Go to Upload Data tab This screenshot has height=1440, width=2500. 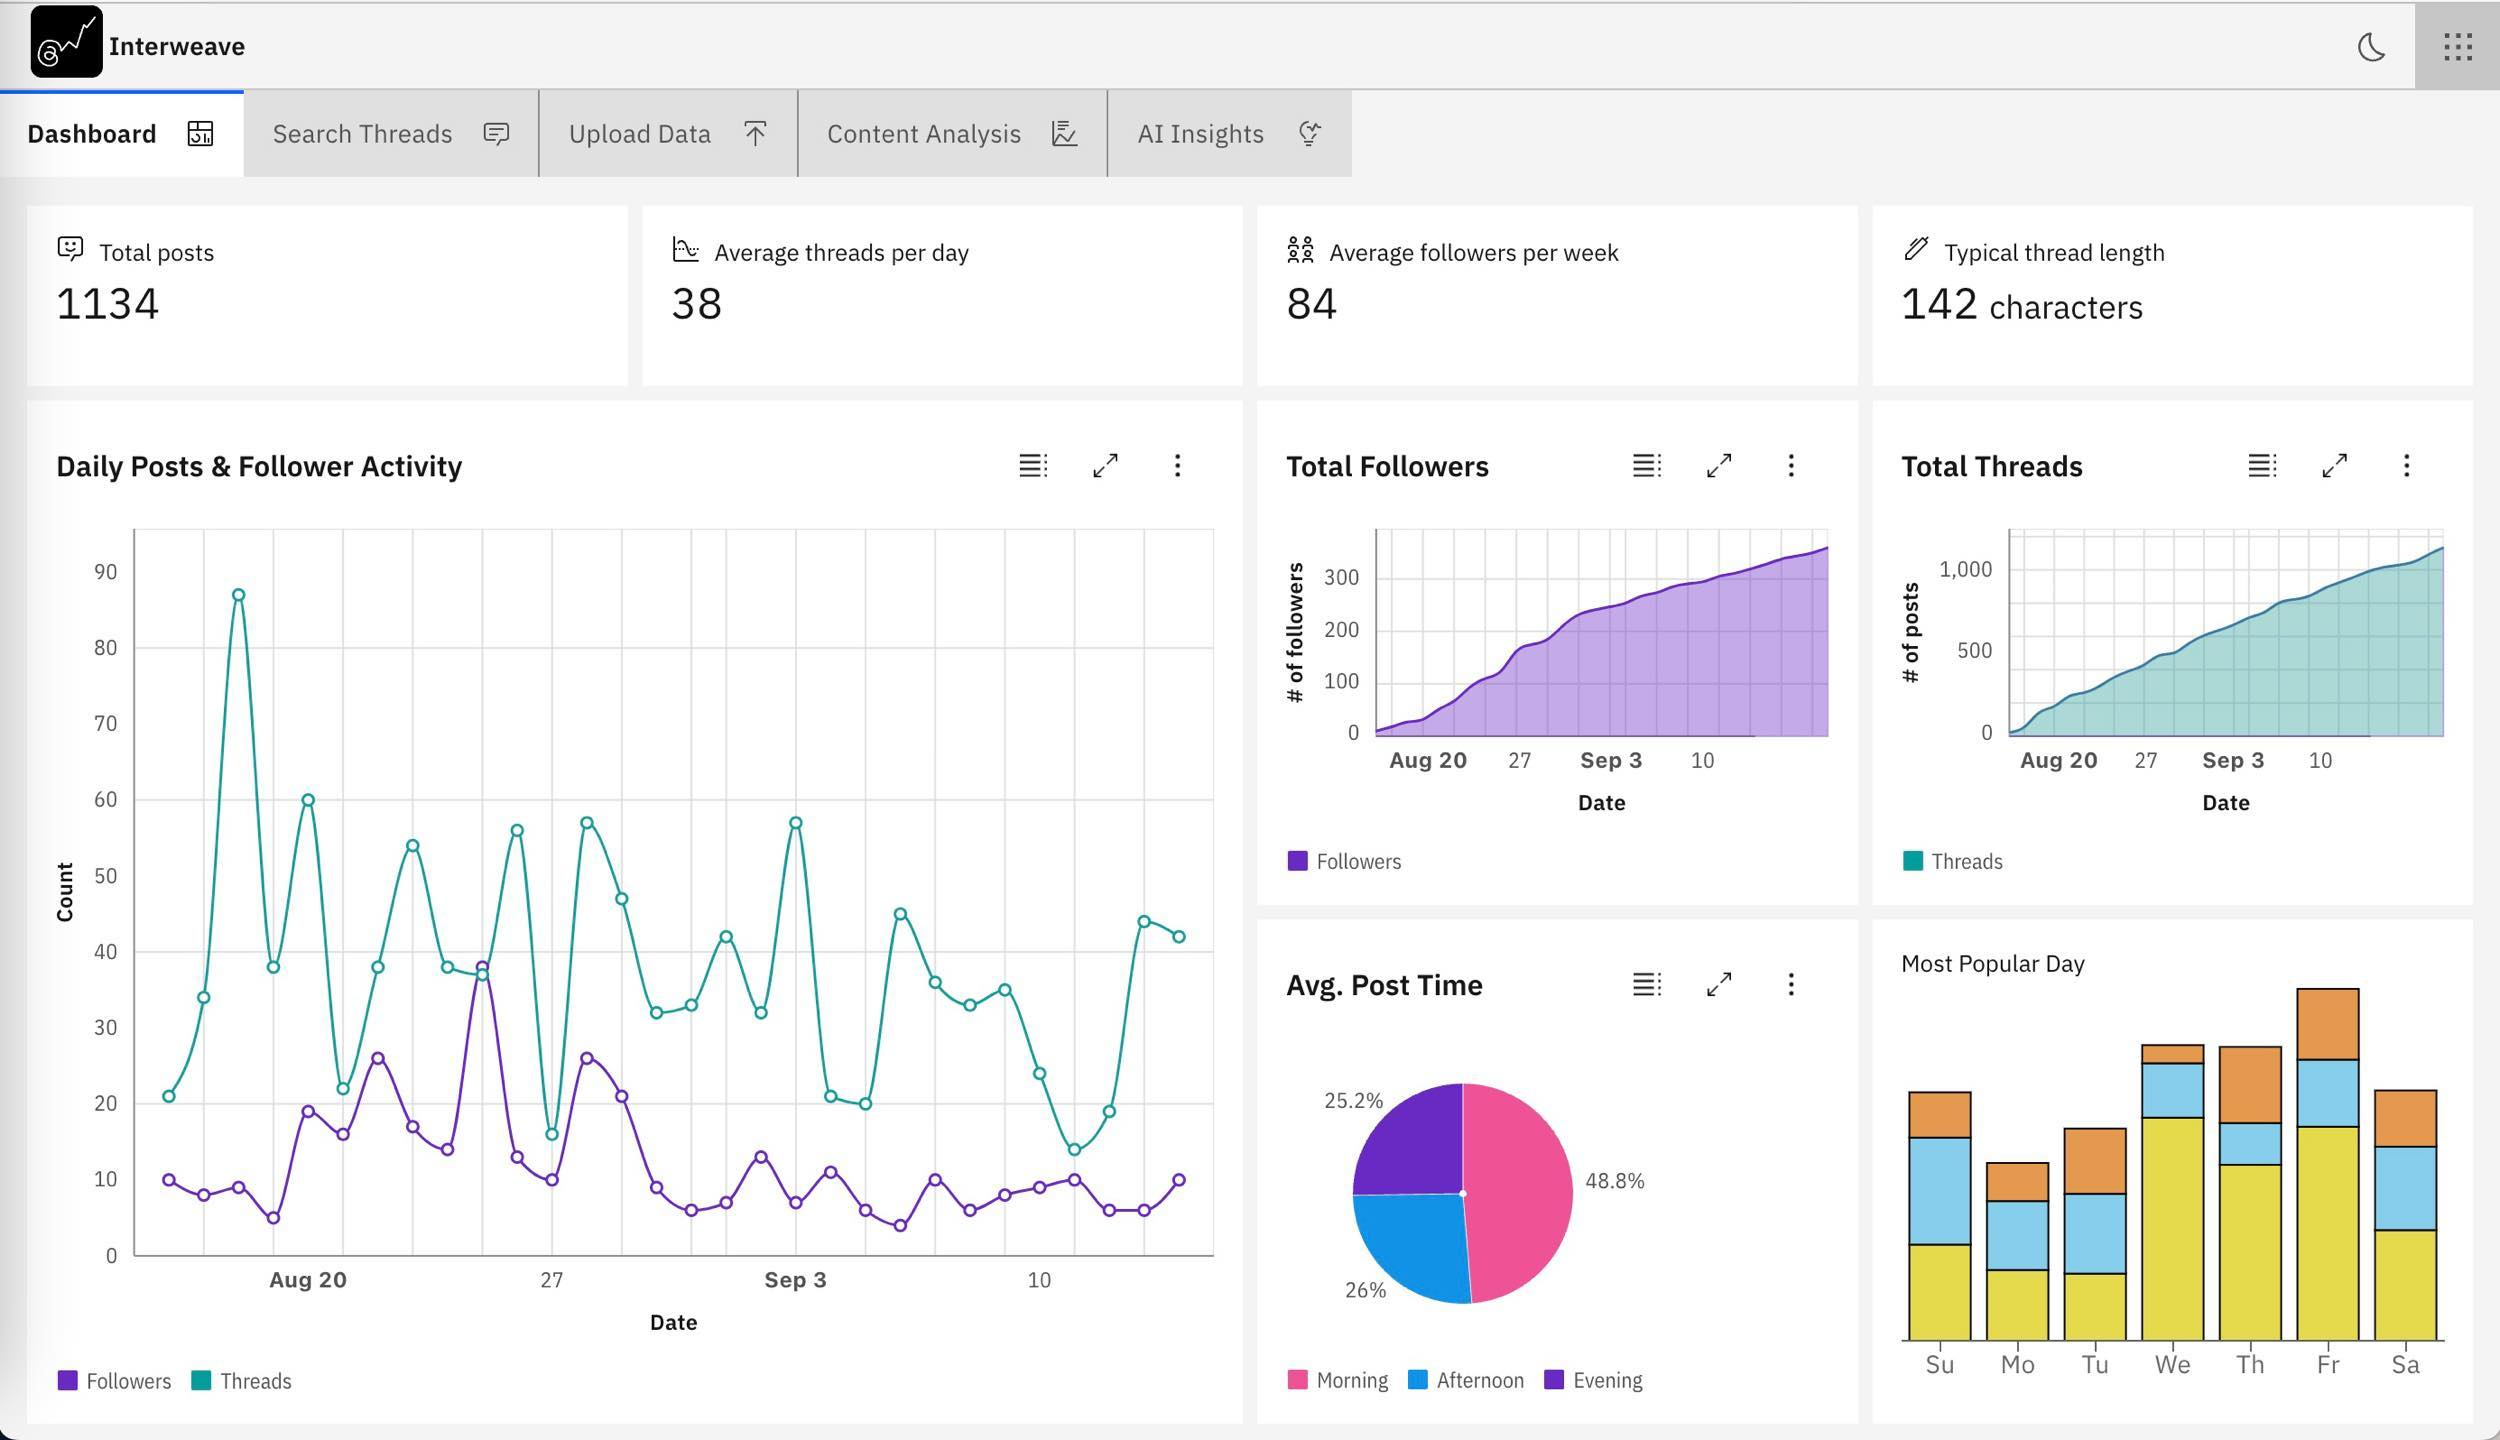[x=667, y=134]
